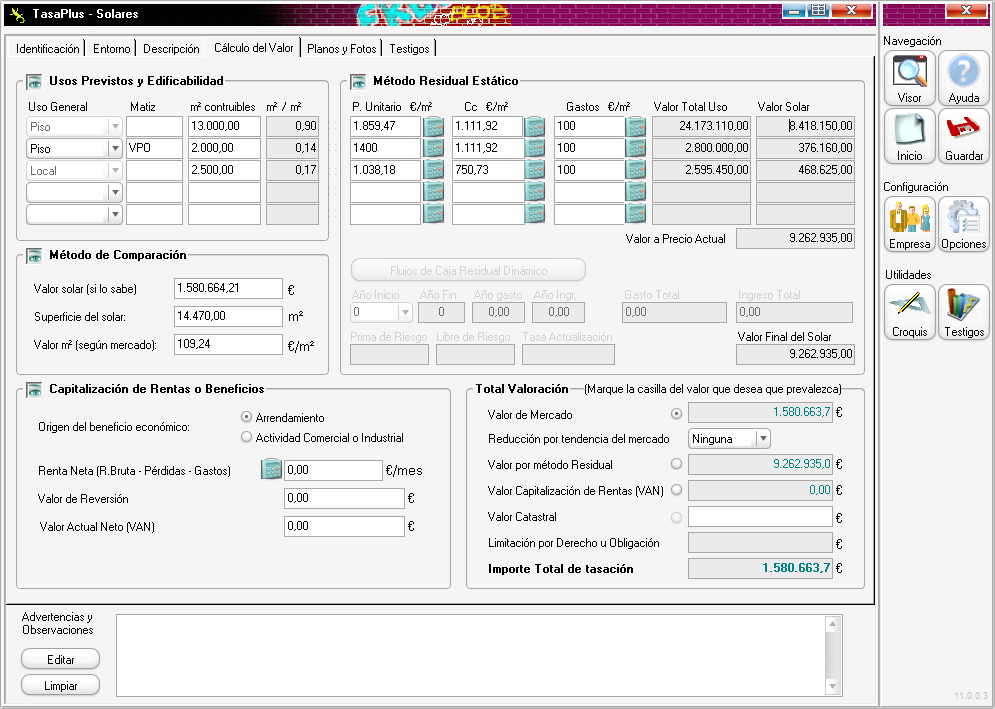Screen dimensions: 995x709
Task: Open the Visor navigation tool
Action: pyautogui.click(x=909, y=78)
